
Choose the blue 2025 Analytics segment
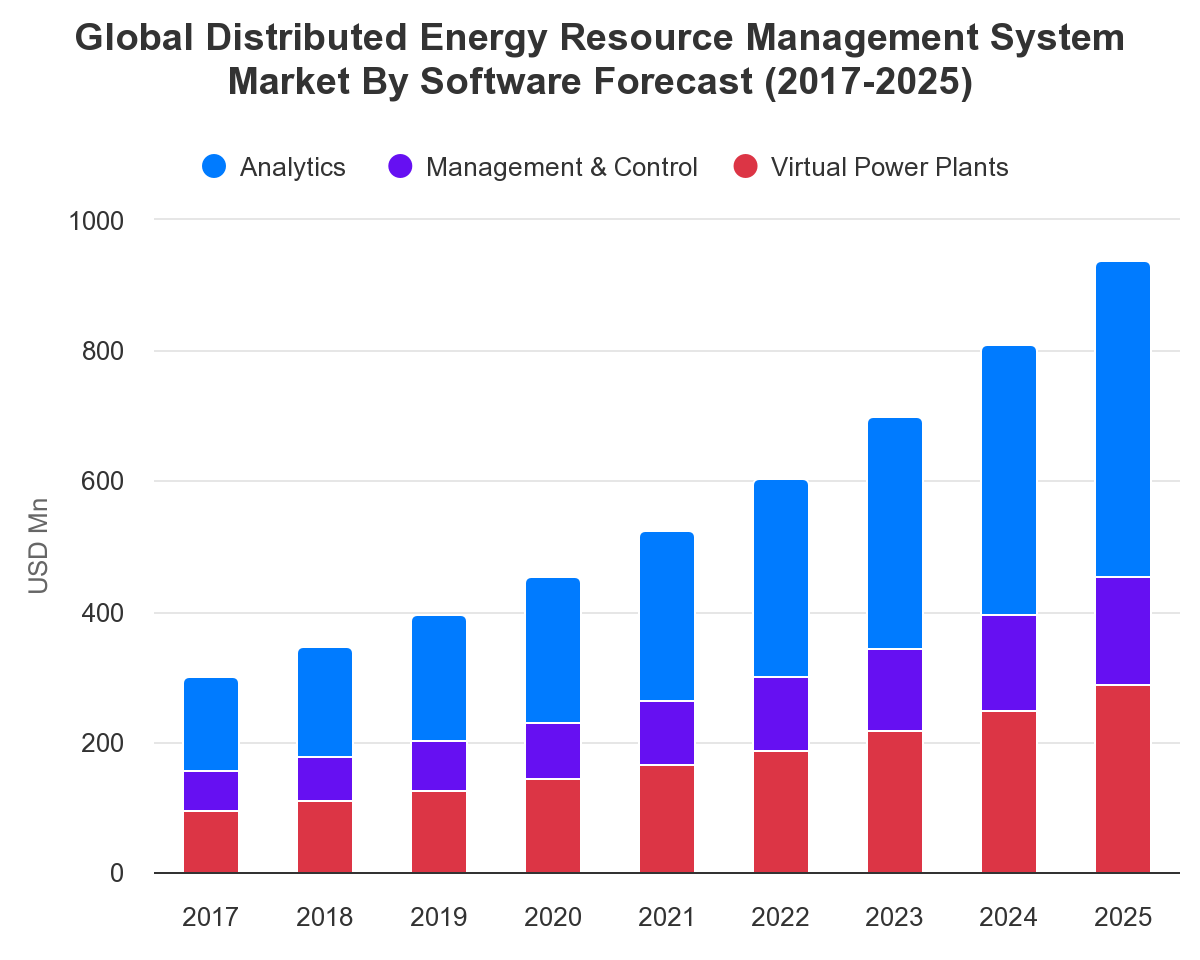[x=1123, y=420]
